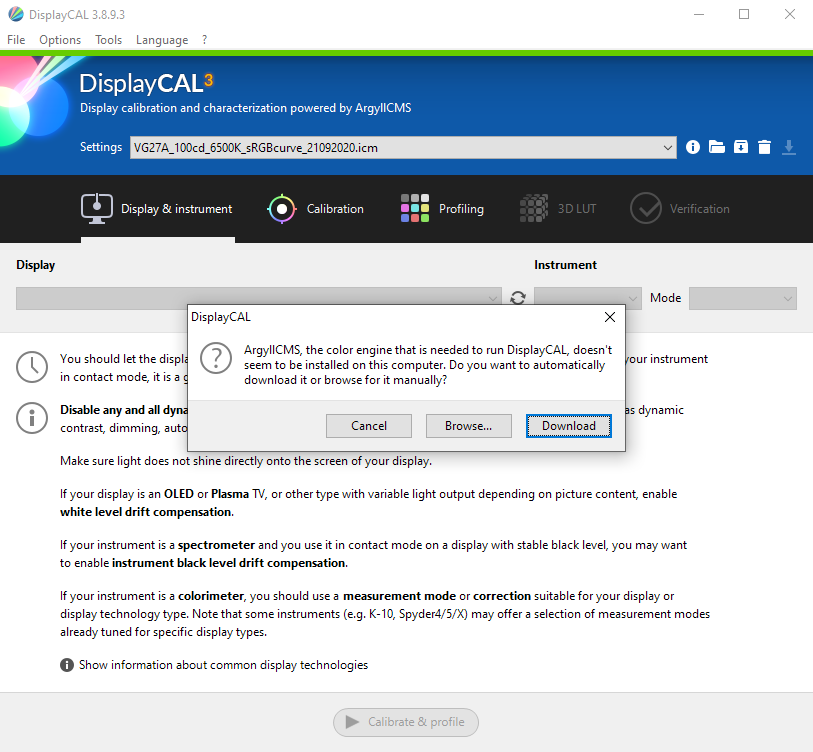813x752 pixels.
Task: Delete profile using the trash icon
Action: pyautogui.click(x=764, y=147)
